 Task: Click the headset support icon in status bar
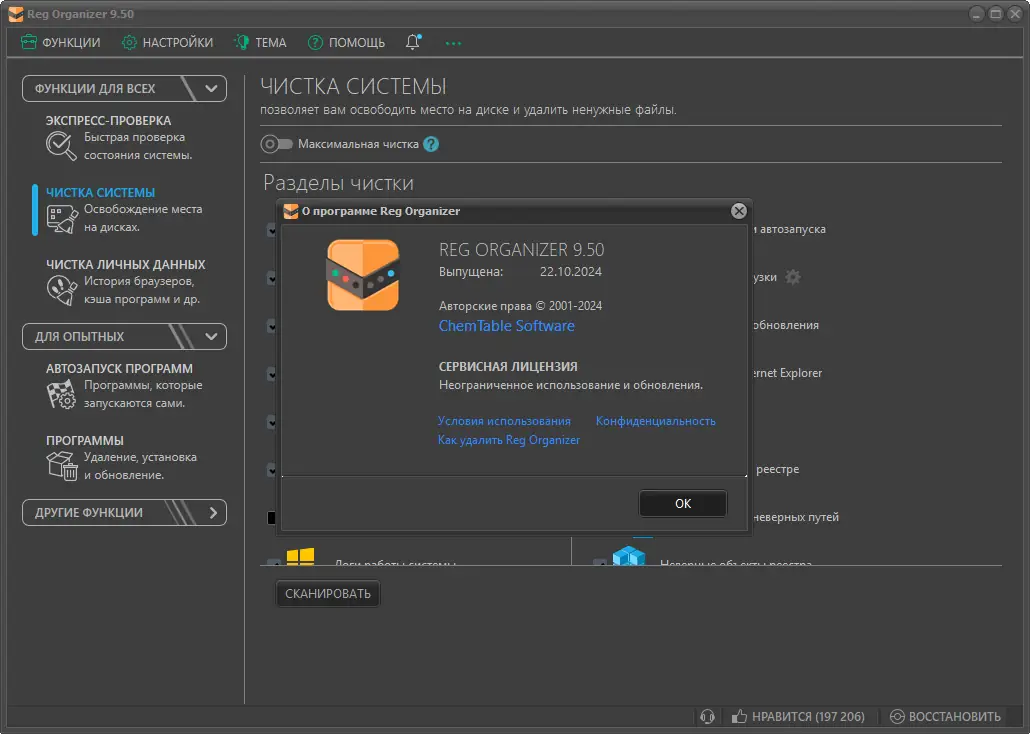707,716
